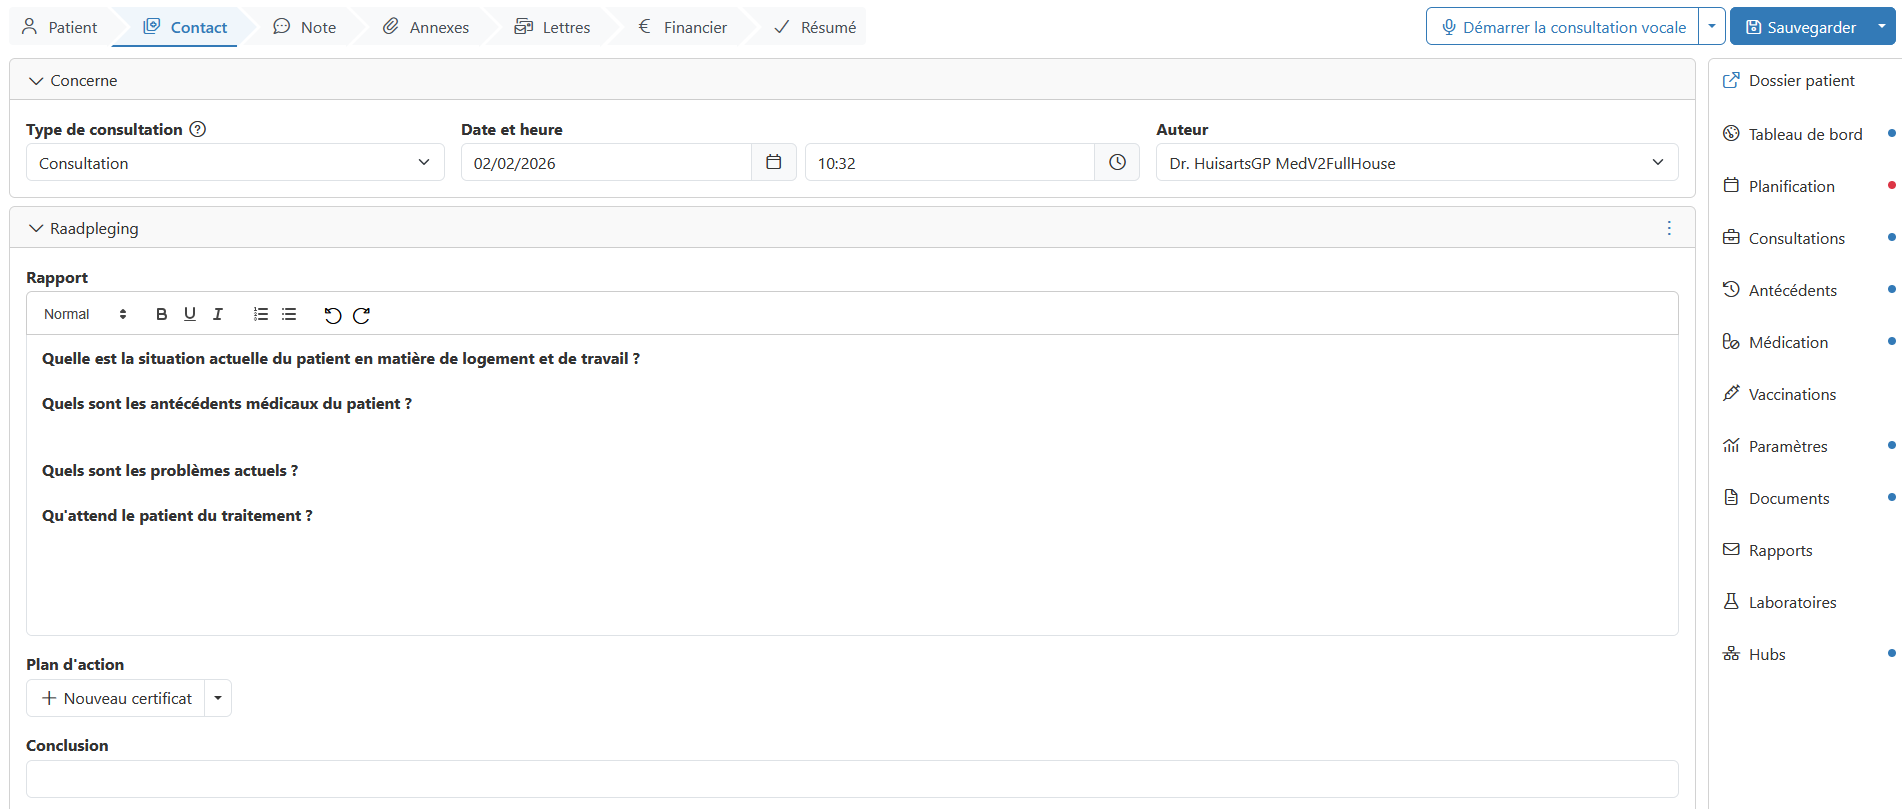Switch to the Lettres tab

click(553, 27)
